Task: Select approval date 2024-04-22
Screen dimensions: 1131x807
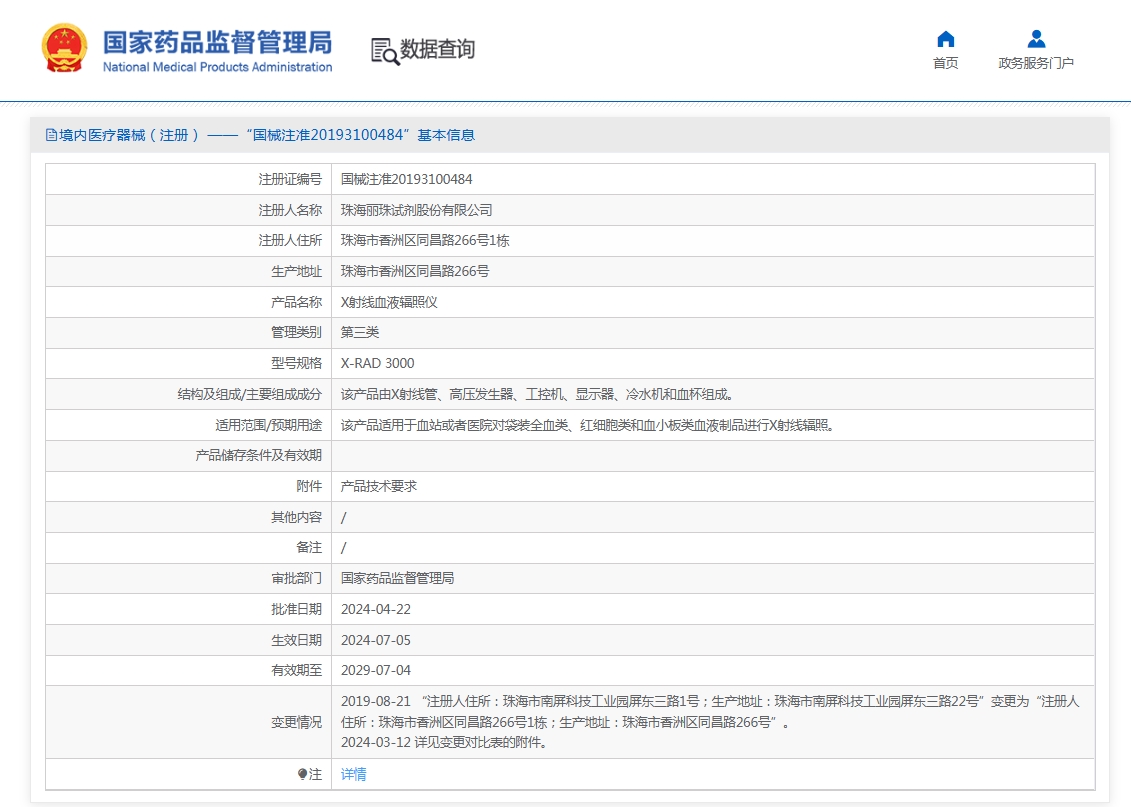Action: pyautogui.click(x=376, y=609)
